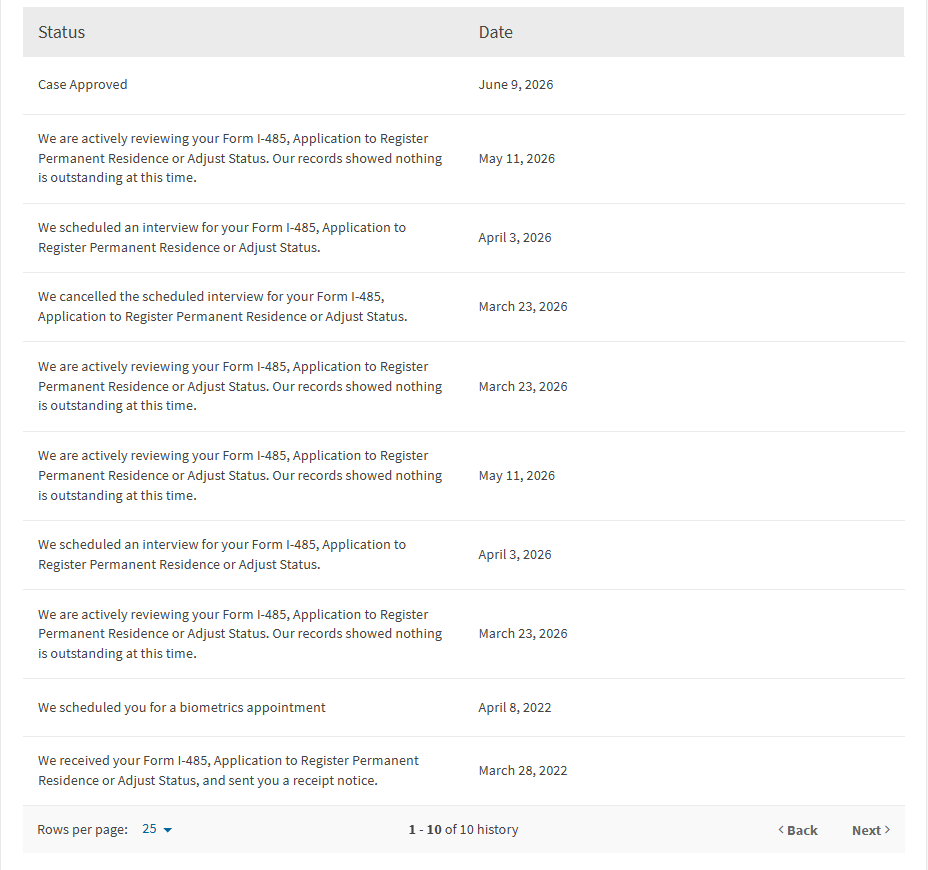Sort by the Status column header
The height and width of the screenshot is (870, 928).
pyautogui.click(x=62, y=32)
